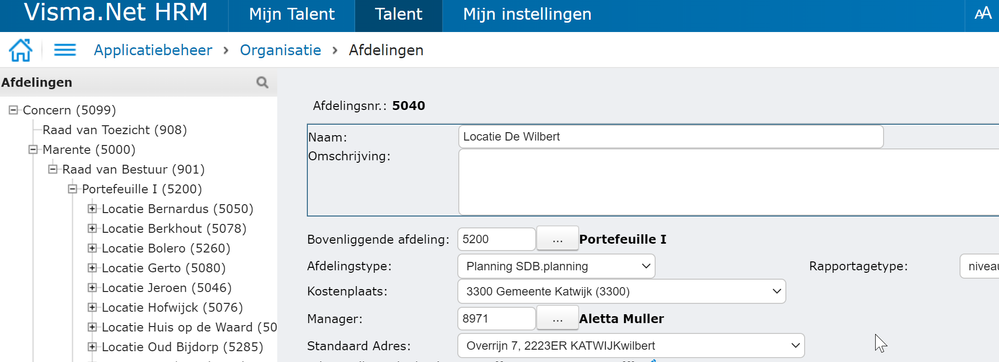Expand Locatie Jeroen (5046)
Viewport: 999px width, 362px height.
[x=92, y=287]
